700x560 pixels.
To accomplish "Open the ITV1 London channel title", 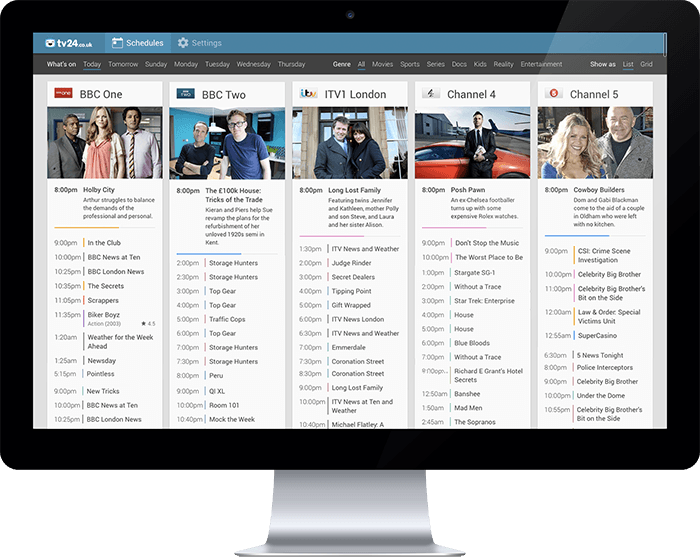I will [x=355, y=94].
